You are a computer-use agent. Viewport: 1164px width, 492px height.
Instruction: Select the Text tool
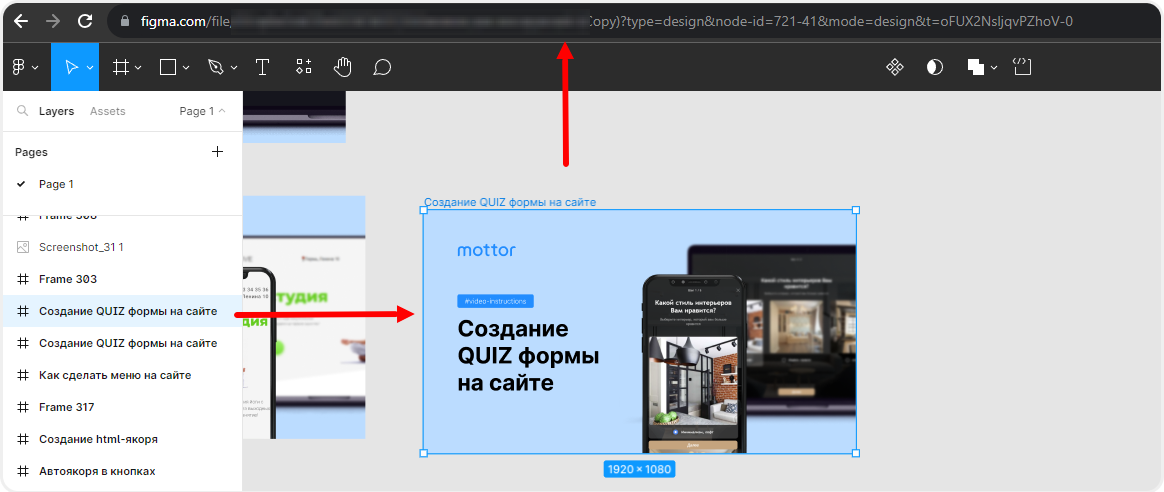click(262, 67)
